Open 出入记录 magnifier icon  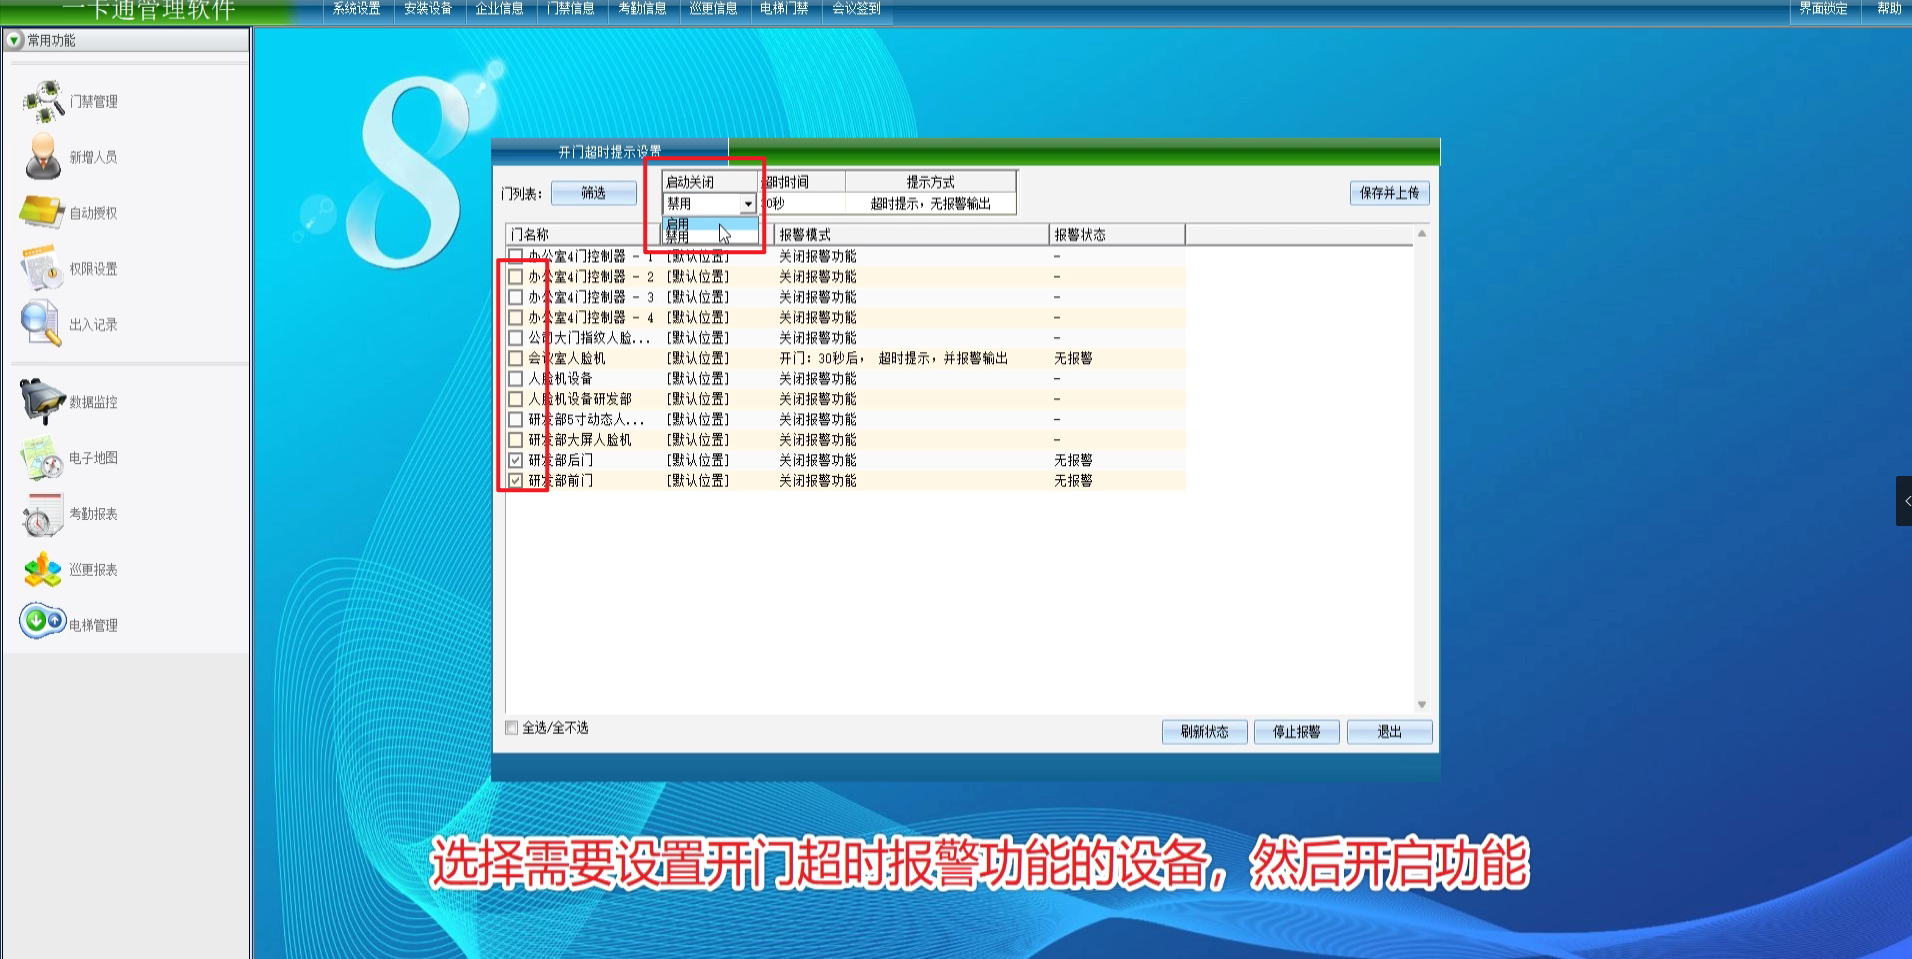41,324
